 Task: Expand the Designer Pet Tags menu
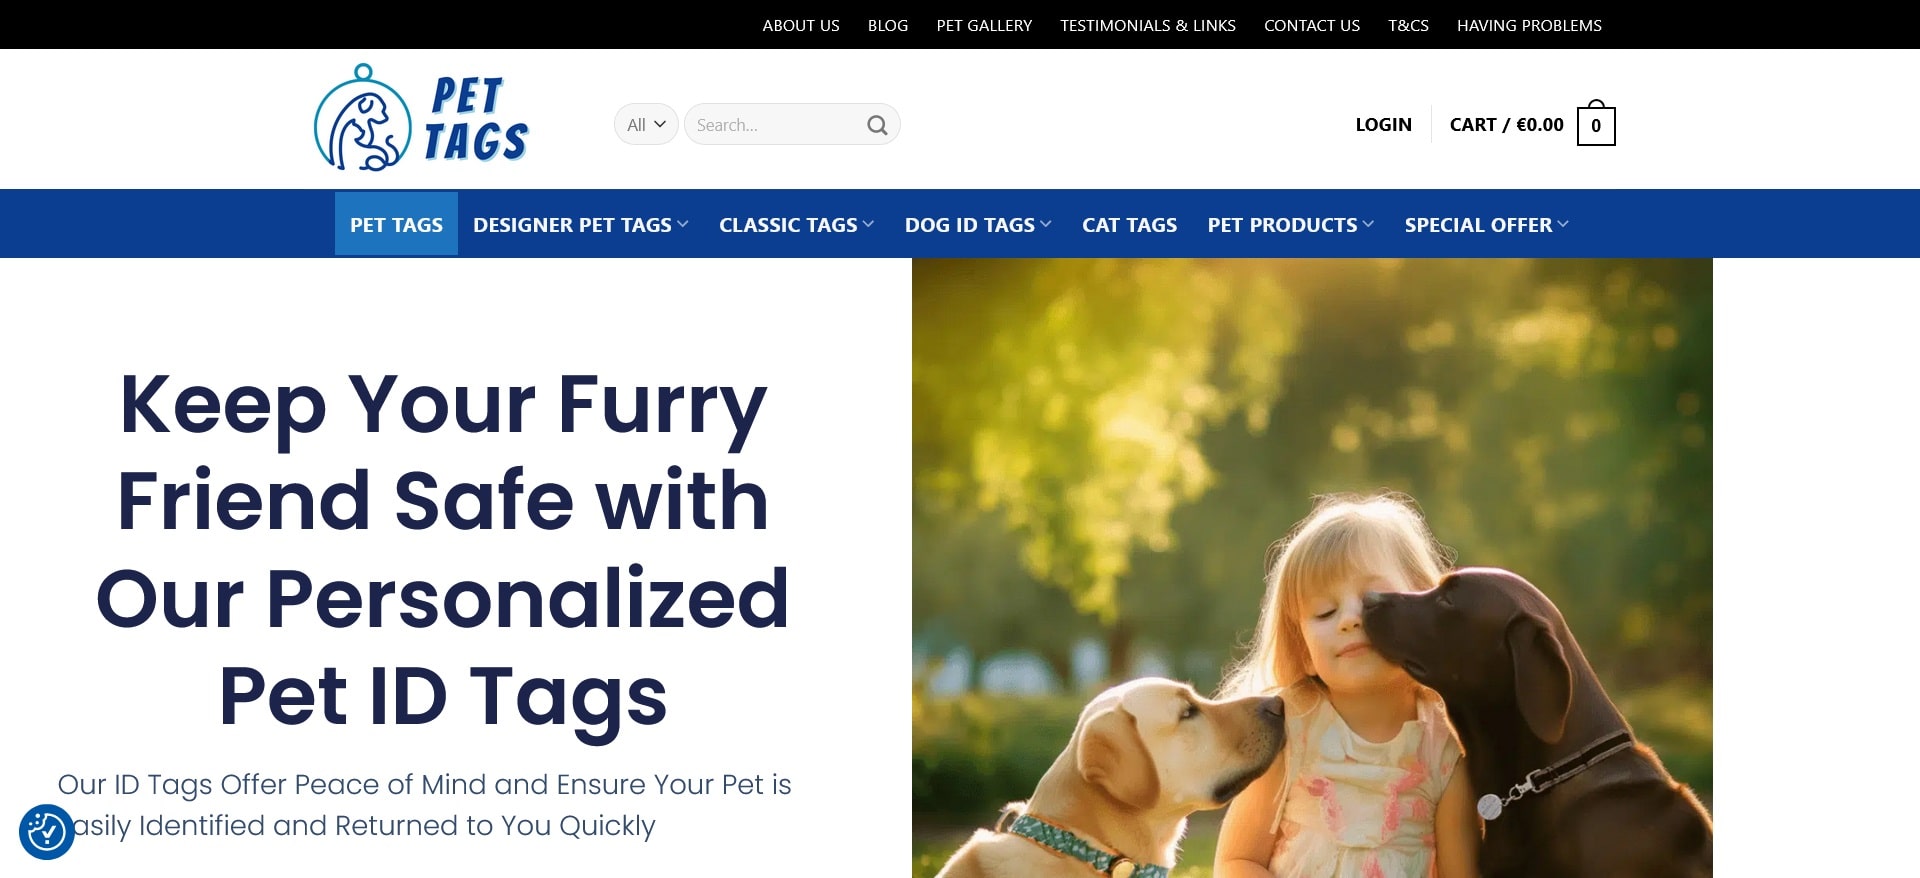click(581, 225)
